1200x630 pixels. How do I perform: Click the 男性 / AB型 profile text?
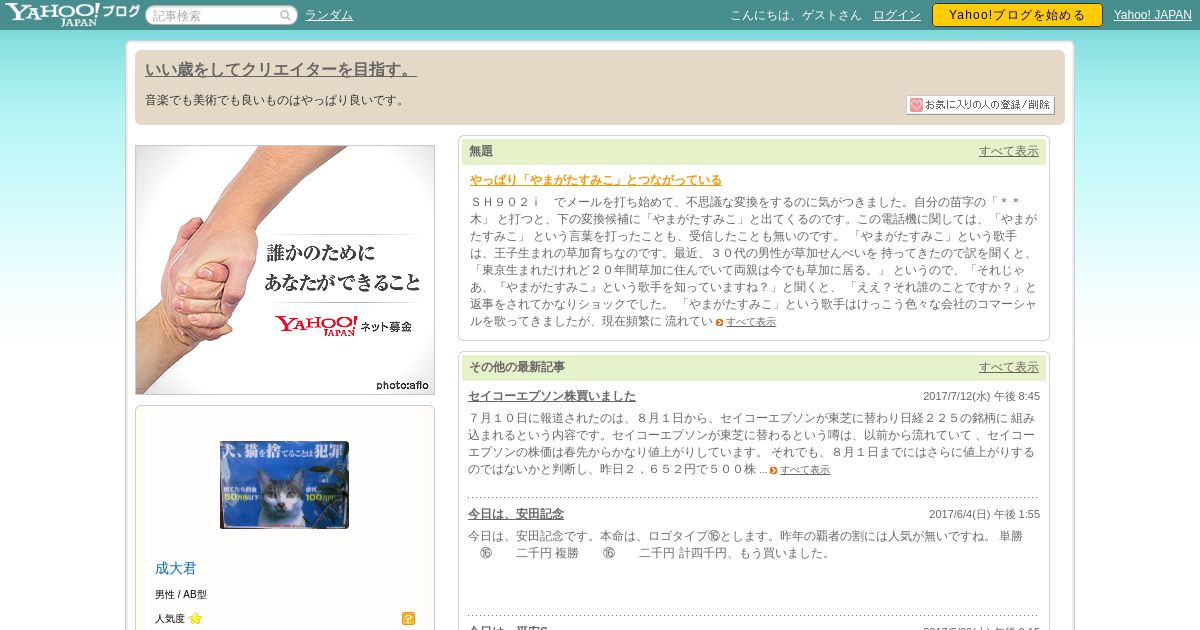click(181, 595)
